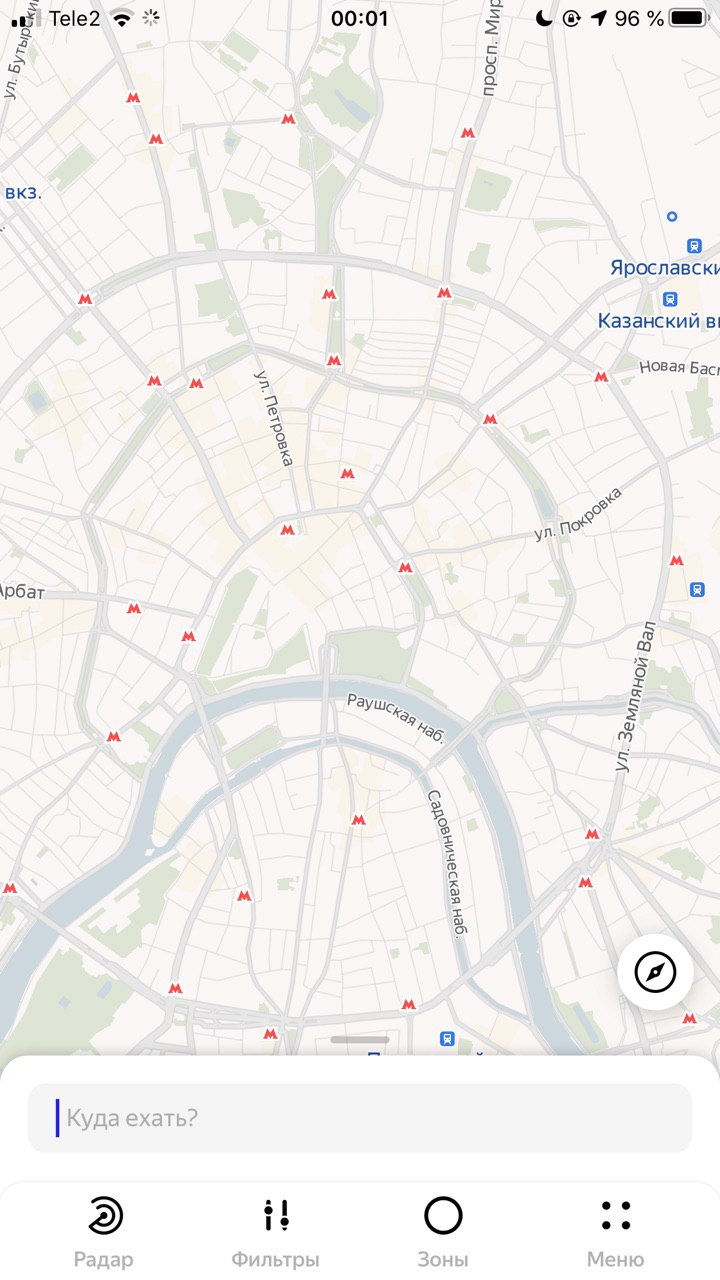The width and height of the screenshot is (720, 1280).
Task: Select the railway station icon near Ярославский
Action: point(694,245)
